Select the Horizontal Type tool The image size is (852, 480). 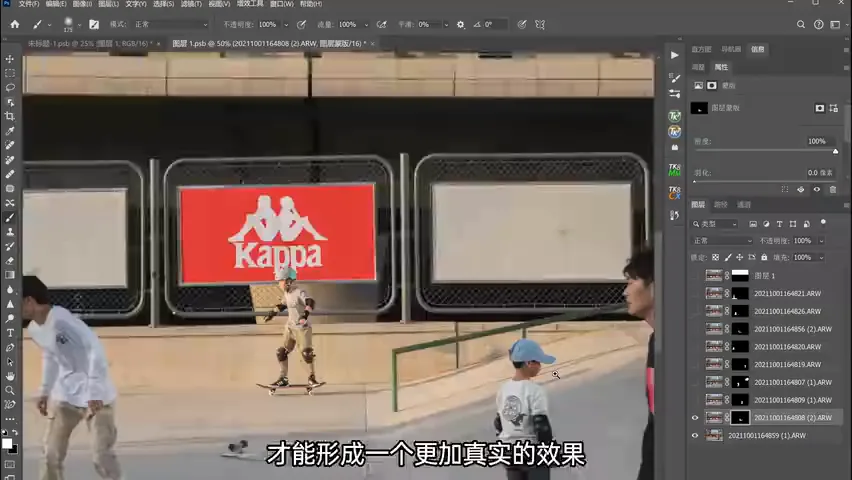10,333
